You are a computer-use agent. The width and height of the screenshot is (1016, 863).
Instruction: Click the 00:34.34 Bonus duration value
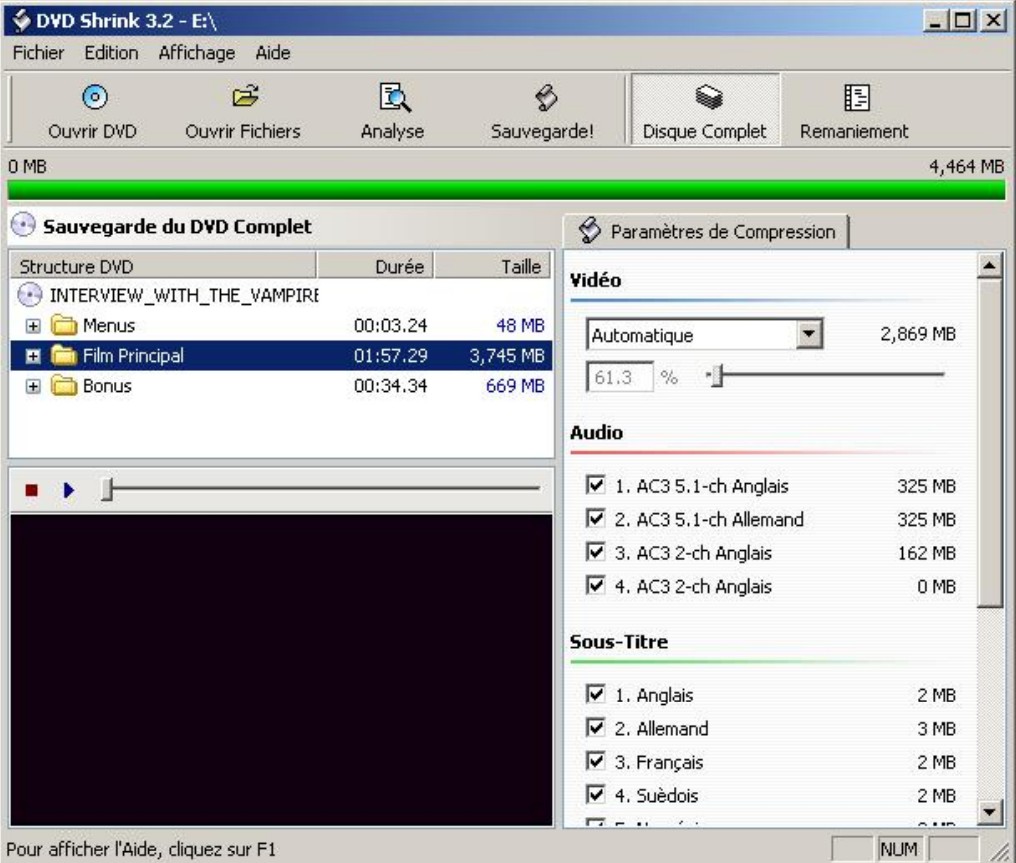pyautogui.click(x=391, y=386)
